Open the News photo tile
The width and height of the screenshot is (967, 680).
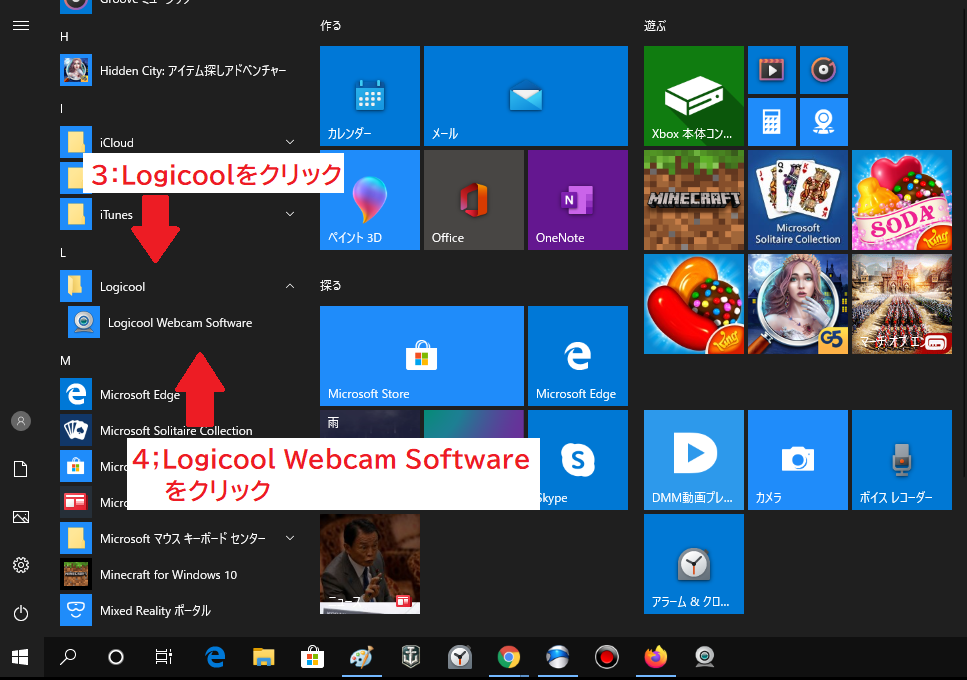tap(369, 564)
